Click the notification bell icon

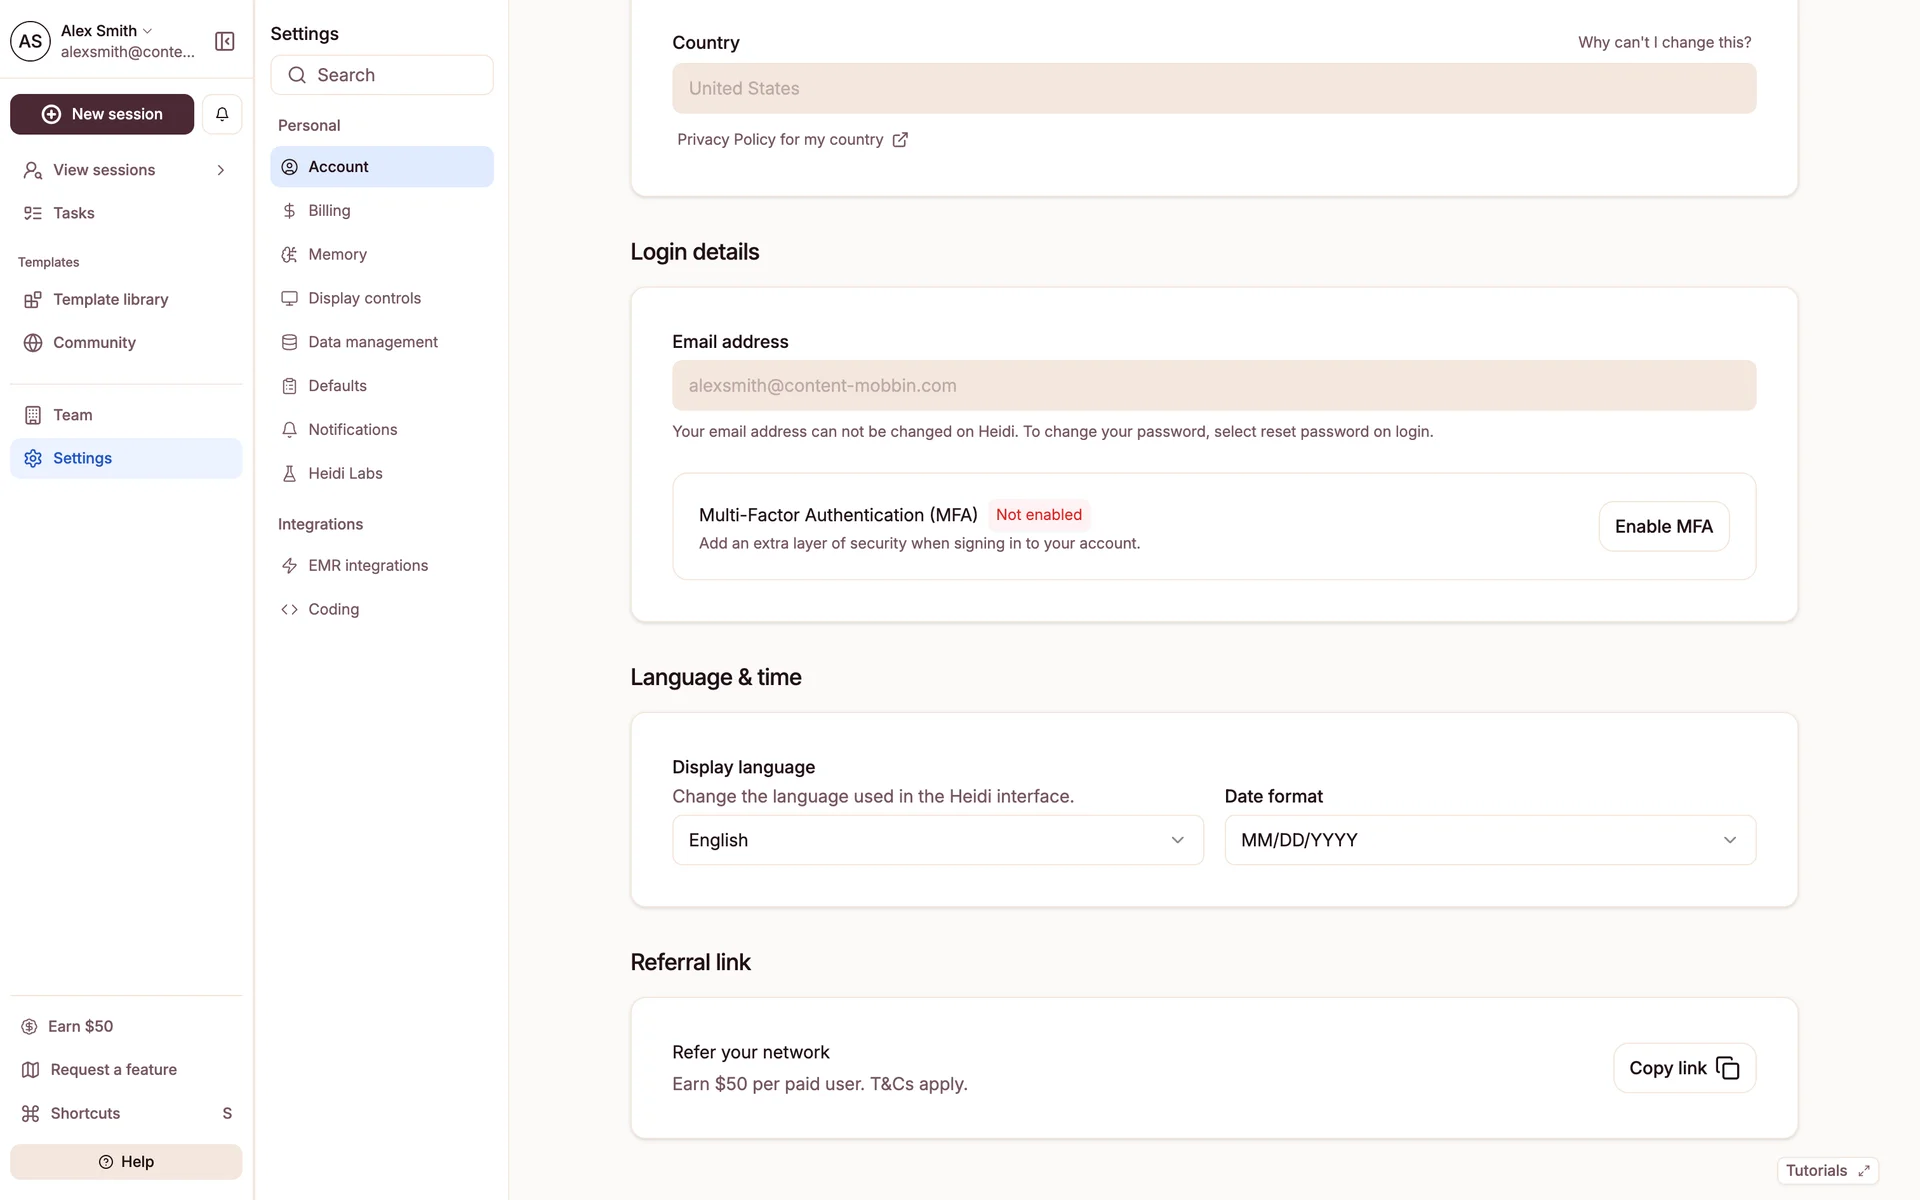(222, 114)
